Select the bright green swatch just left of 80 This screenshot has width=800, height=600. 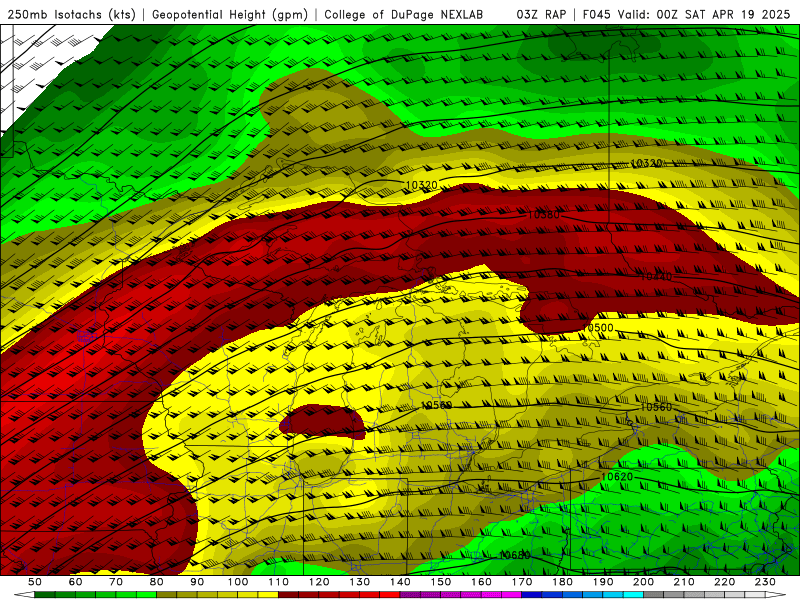click(x=146, y=595)
